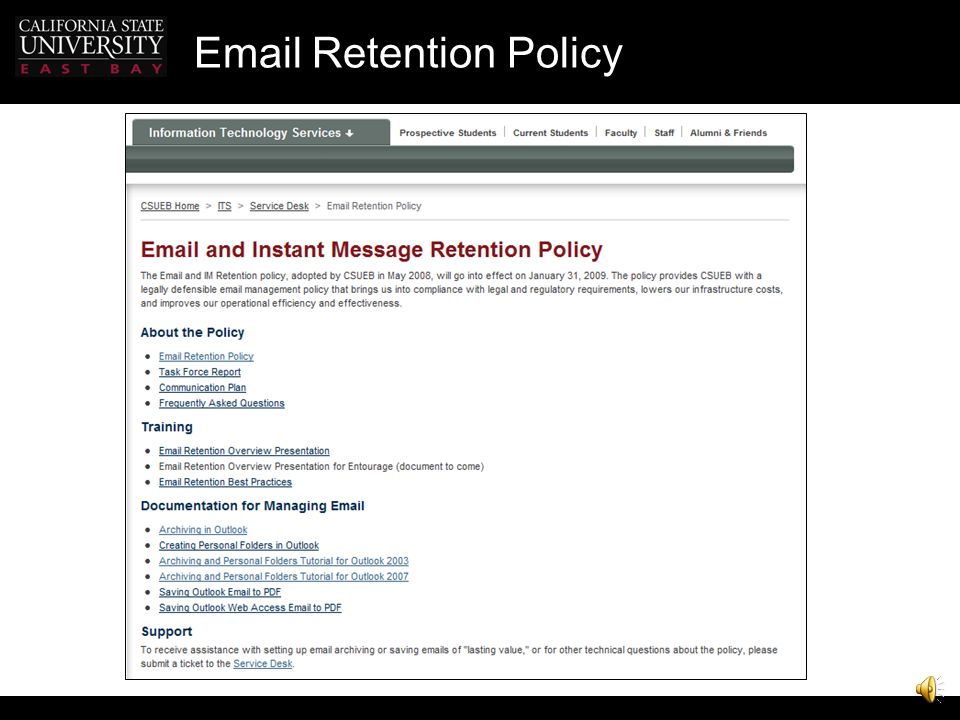Screen dimensions: 960x720
Task: Open Email Retention Overview Presentation link
Action: (244, 451)
